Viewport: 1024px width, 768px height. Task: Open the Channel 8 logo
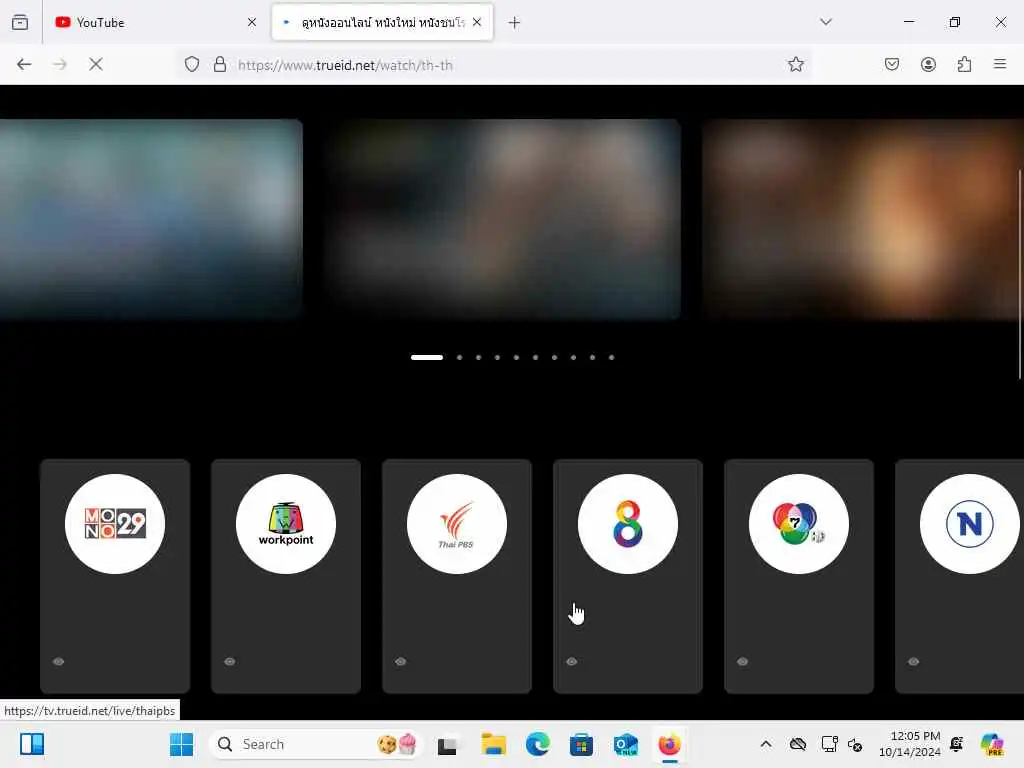(628, 524)
